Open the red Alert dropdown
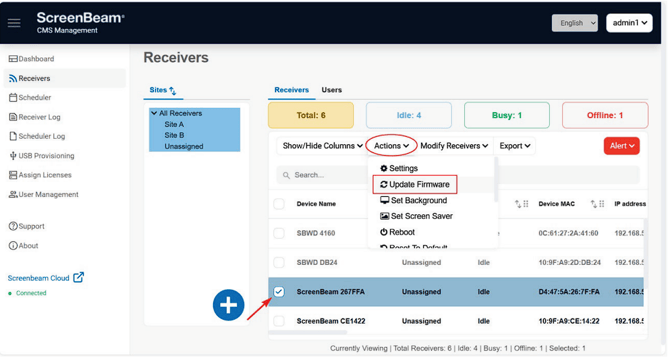The height and width of the screenshot is (360, 670). point(621,146)
